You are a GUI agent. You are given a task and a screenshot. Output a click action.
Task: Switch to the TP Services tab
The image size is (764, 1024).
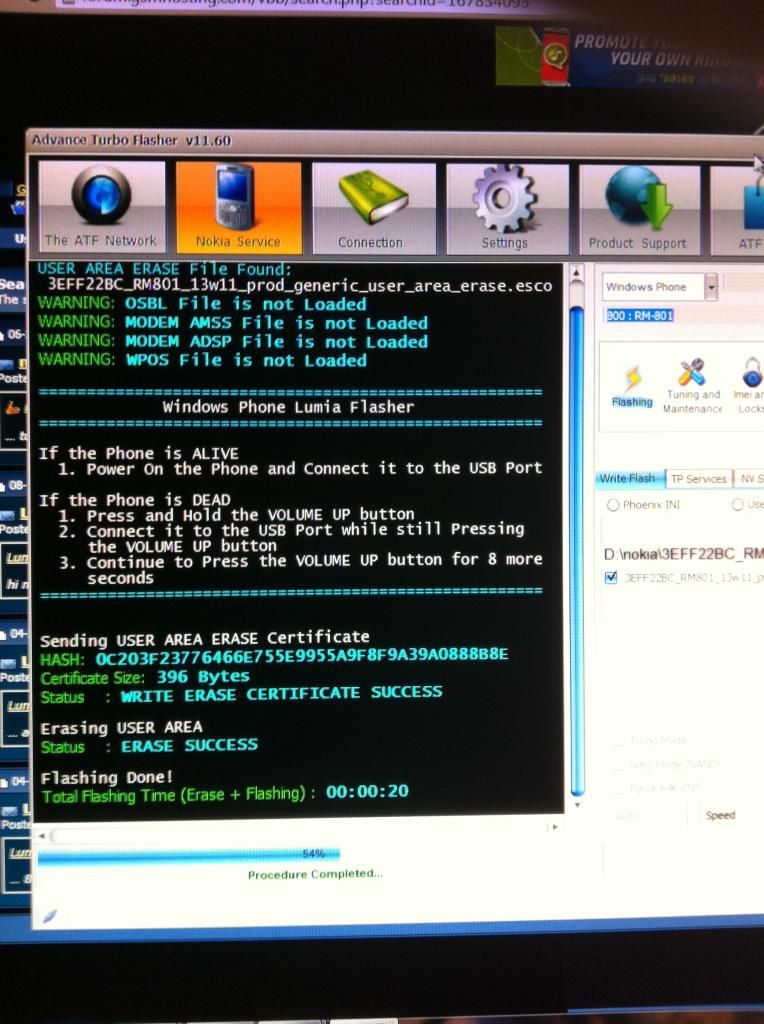(698, 479)
